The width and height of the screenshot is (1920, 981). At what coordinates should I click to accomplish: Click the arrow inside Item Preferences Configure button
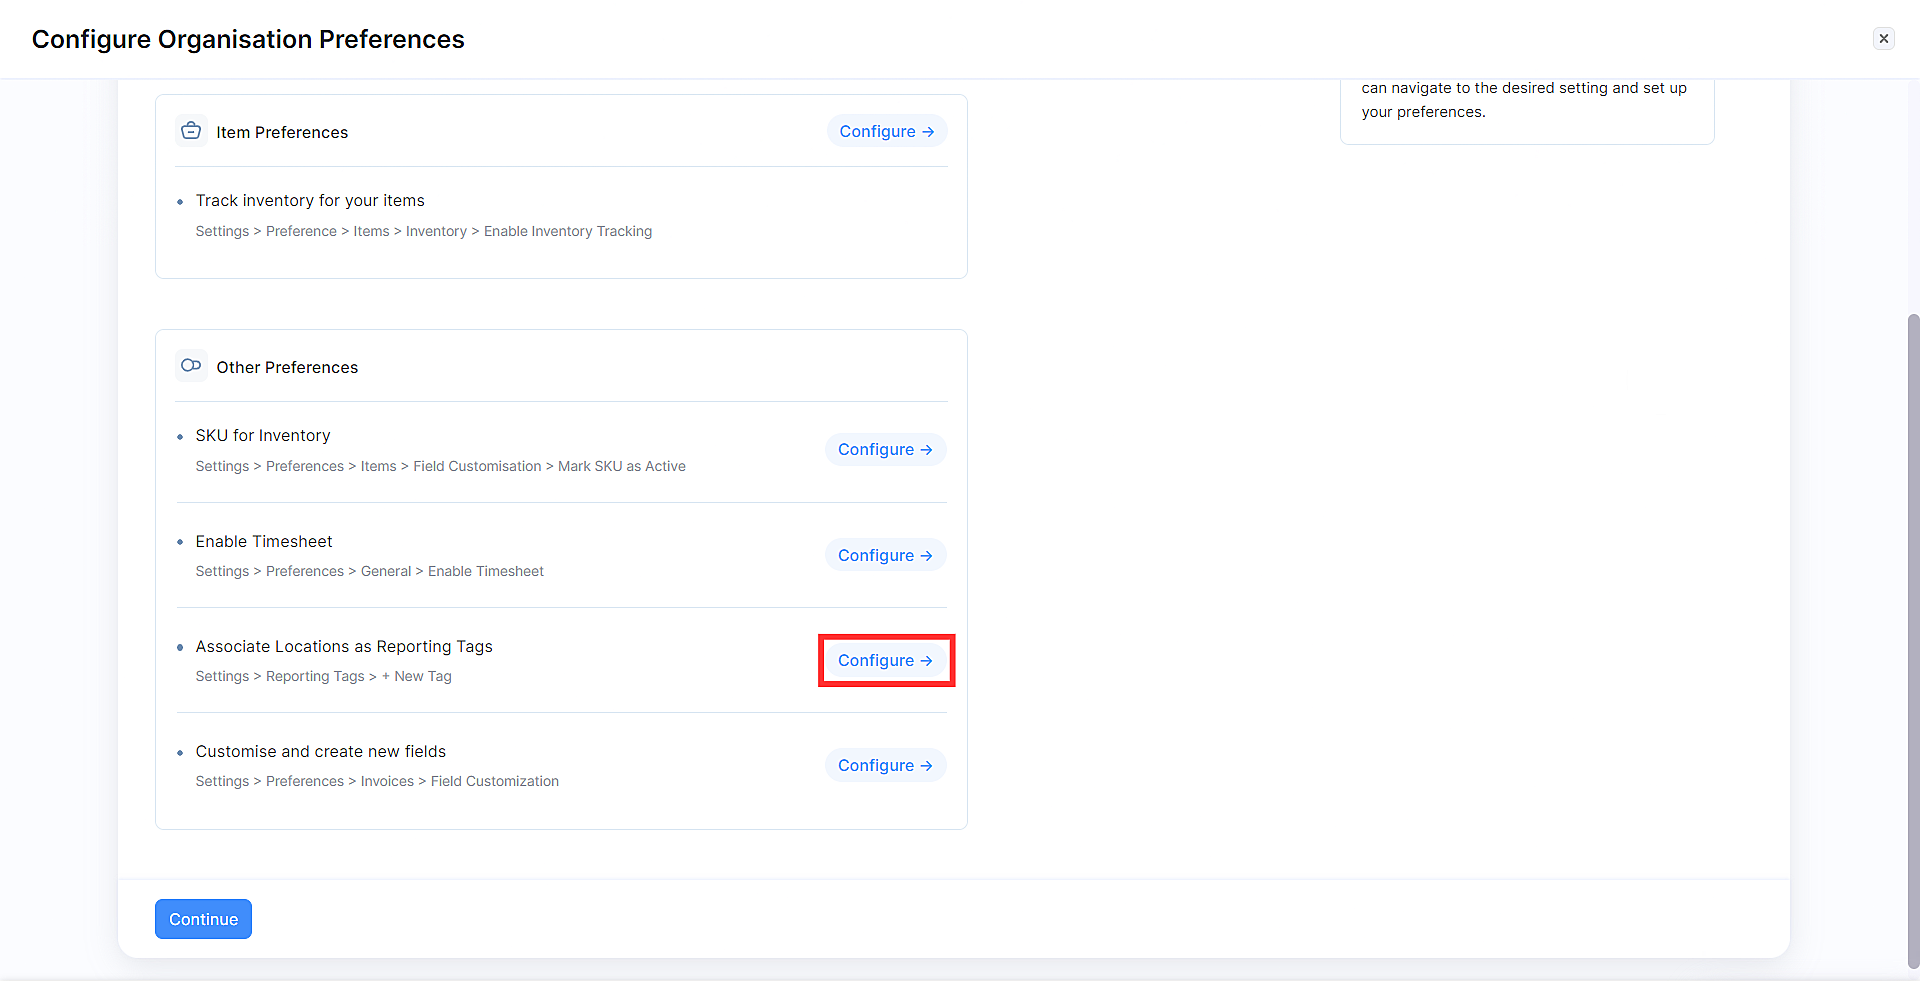(927, 131)
